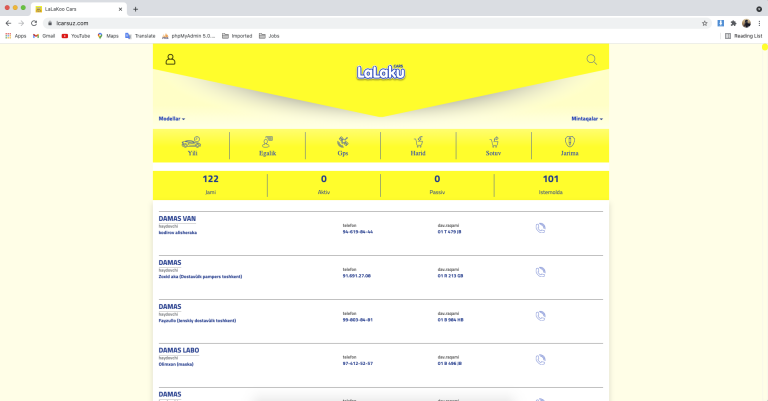Click the DAMAS LABO dav.raqami plate number
The height and width of the screenshot is (401, 768).
tap(450, 363)
